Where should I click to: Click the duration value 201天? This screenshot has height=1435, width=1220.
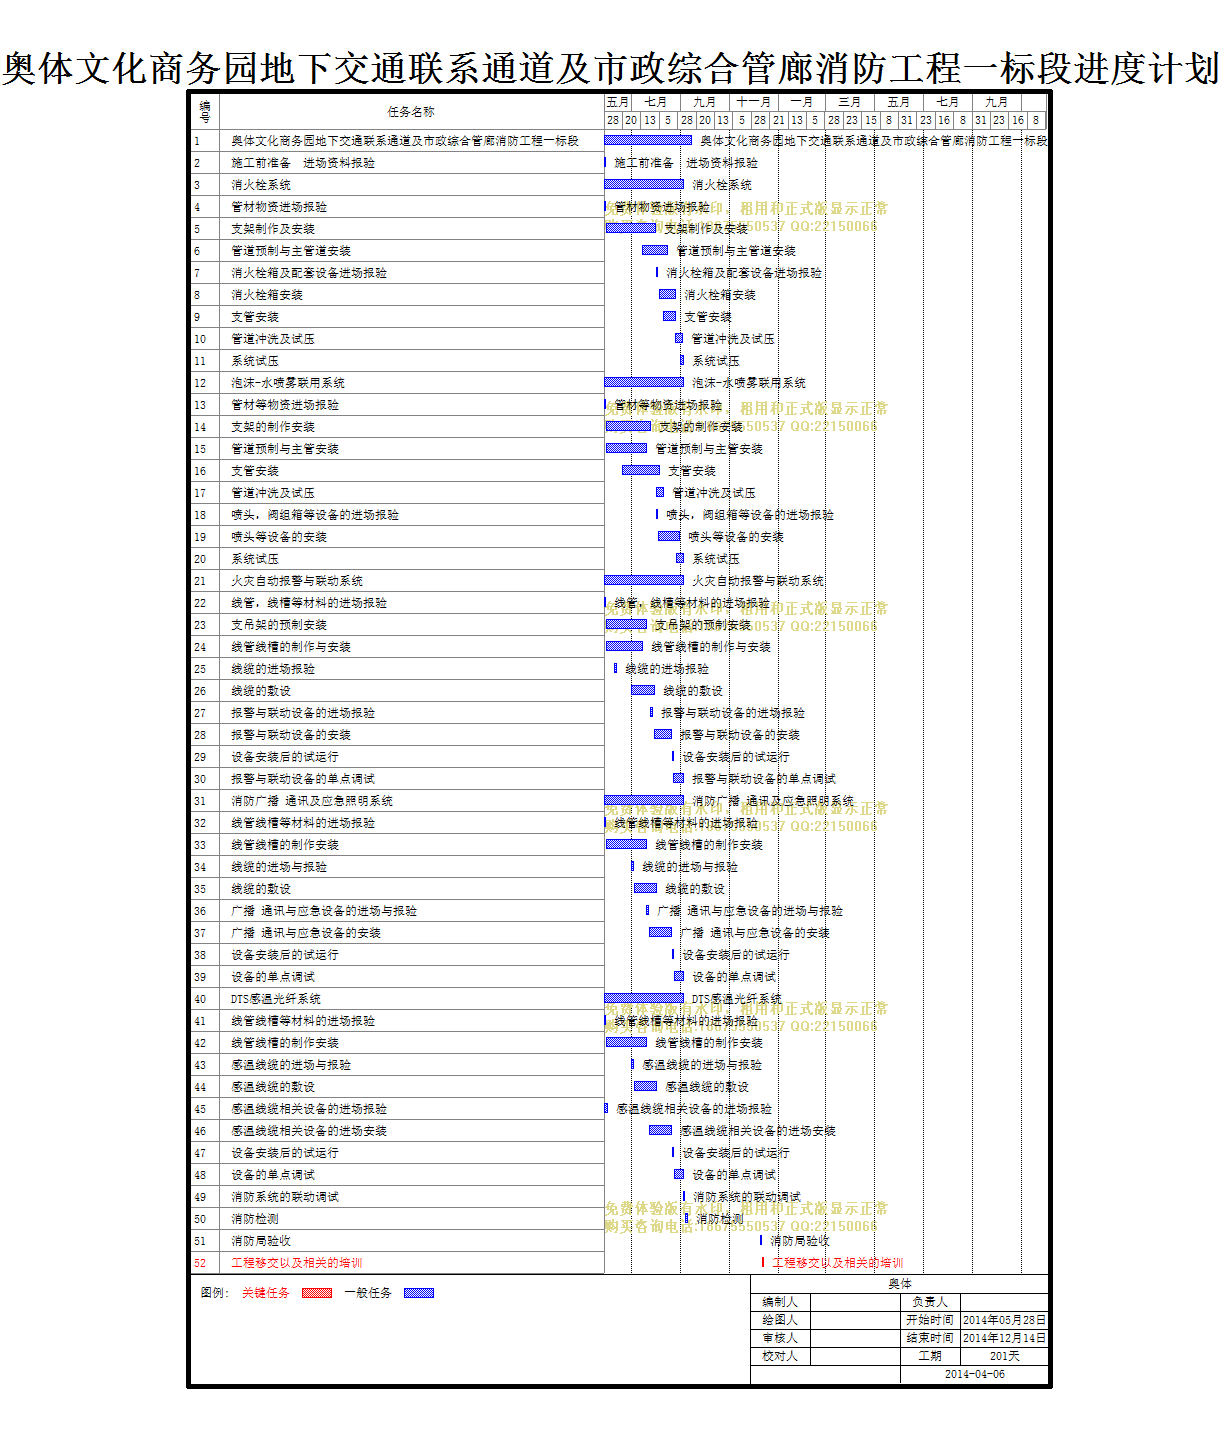(1005, 1356)
